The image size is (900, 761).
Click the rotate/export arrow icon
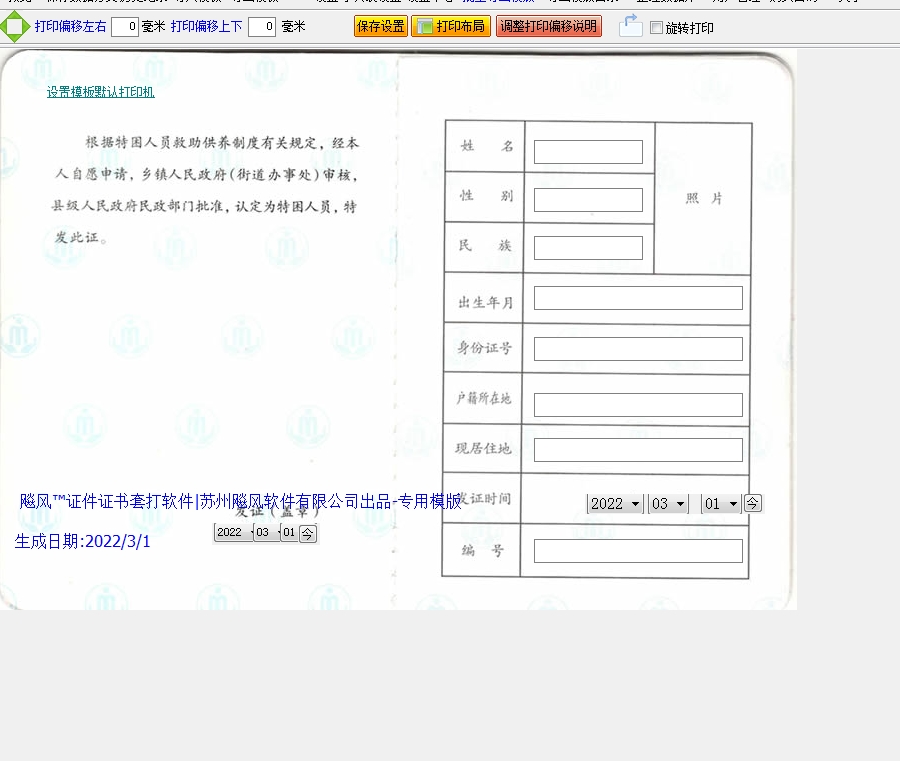(630, 26)
